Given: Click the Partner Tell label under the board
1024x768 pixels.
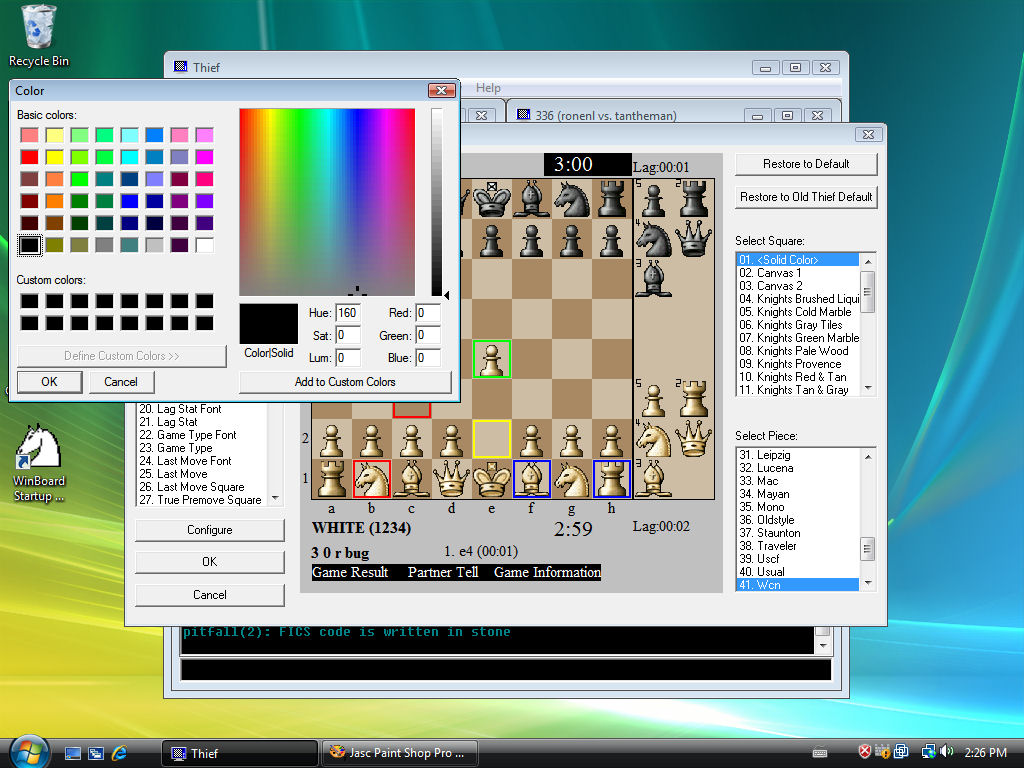Looking at the screenshot, I should pos(443,572).
